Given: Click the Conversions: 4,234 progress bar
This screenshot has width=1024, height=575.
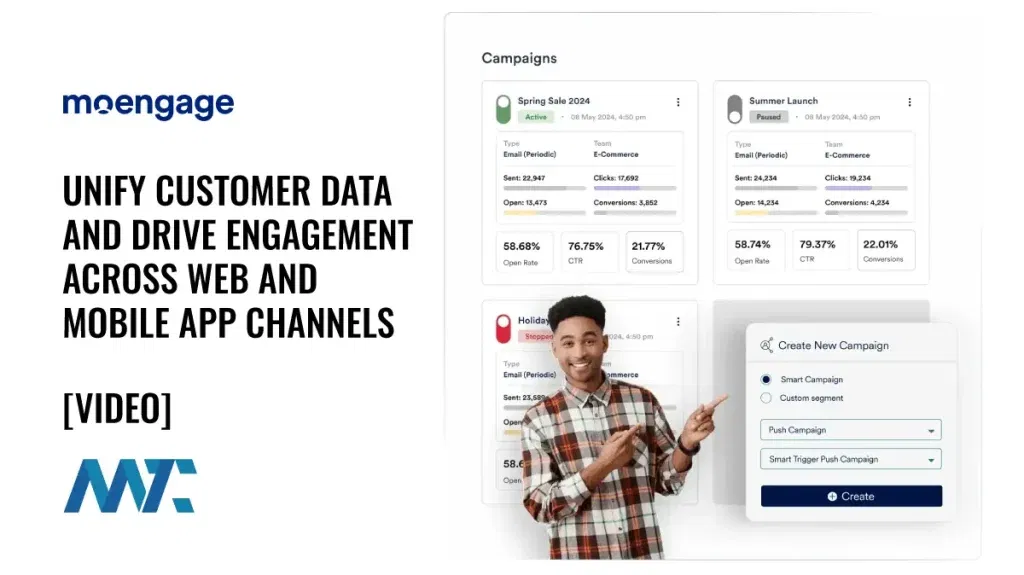Looking at the screenshot, I should coord(866,213).
